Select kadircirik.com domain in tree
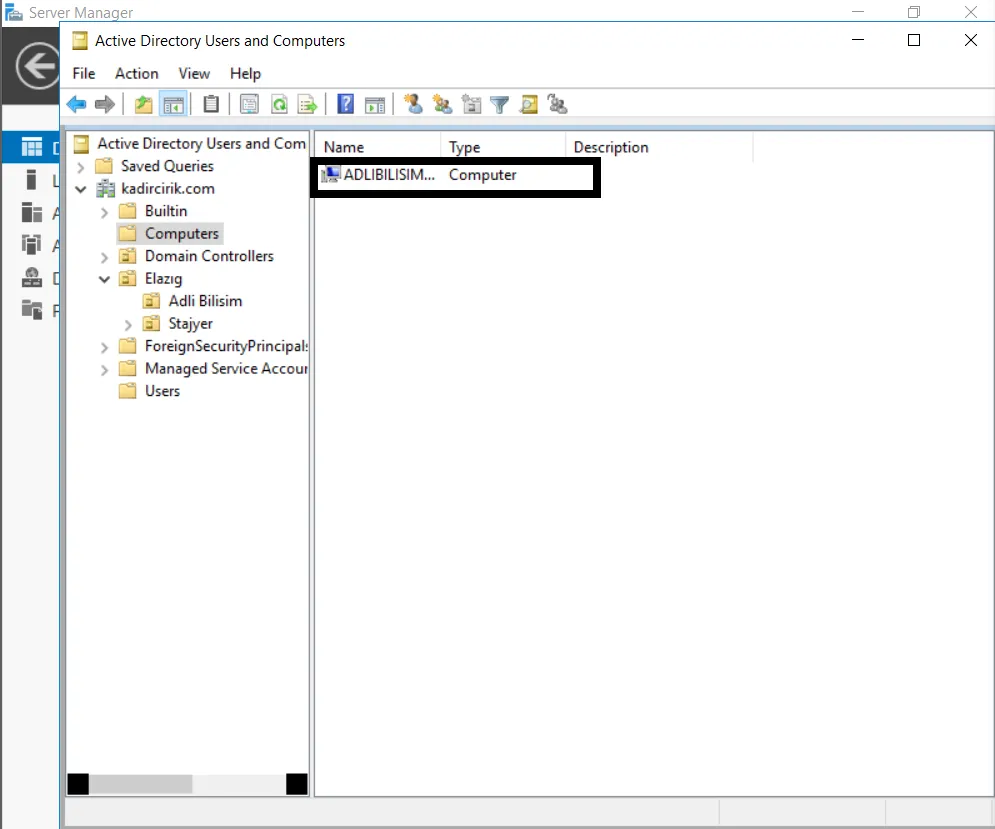 168,189
